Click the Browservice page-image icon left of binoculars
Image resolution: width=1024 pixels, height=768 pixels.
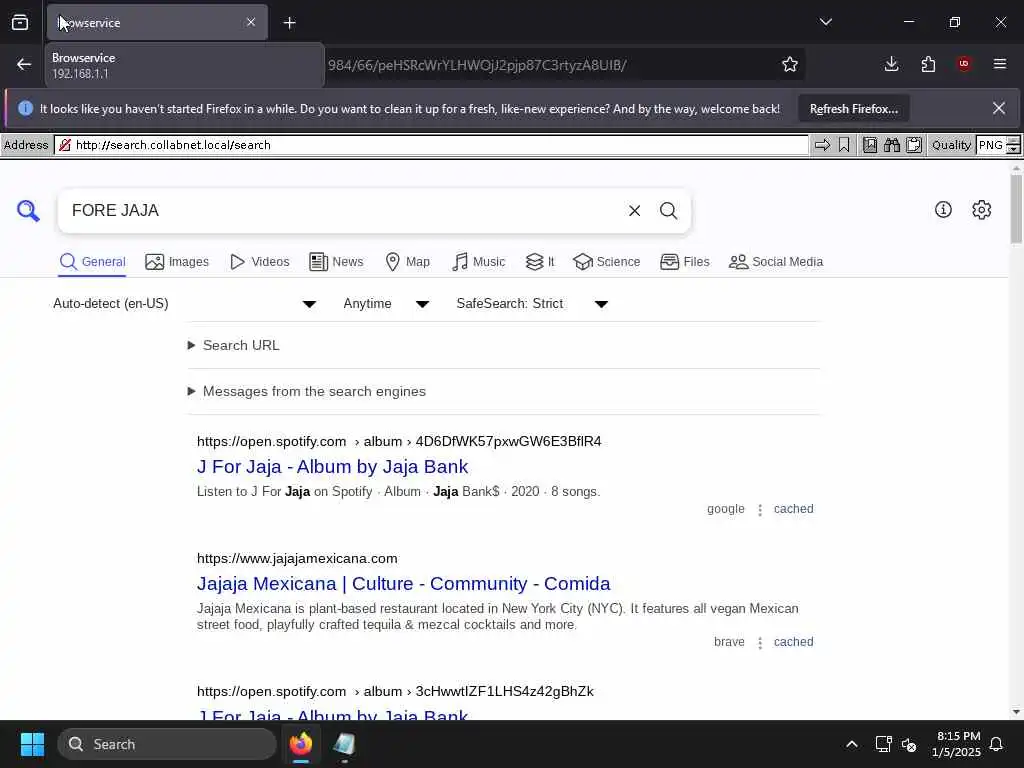pyautogui.click(x=870, y=145)
